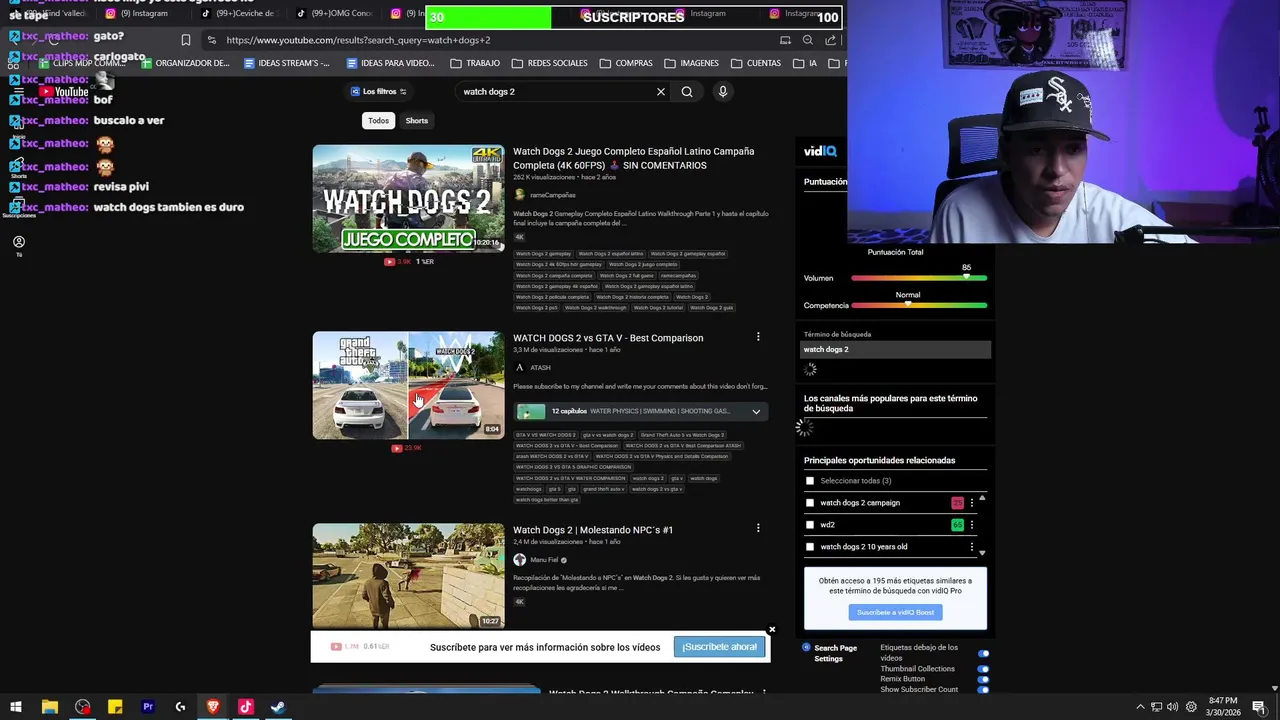The image size is (1280, 720).
Task: Open the Windows notification center
Action: click(1259, 707)
